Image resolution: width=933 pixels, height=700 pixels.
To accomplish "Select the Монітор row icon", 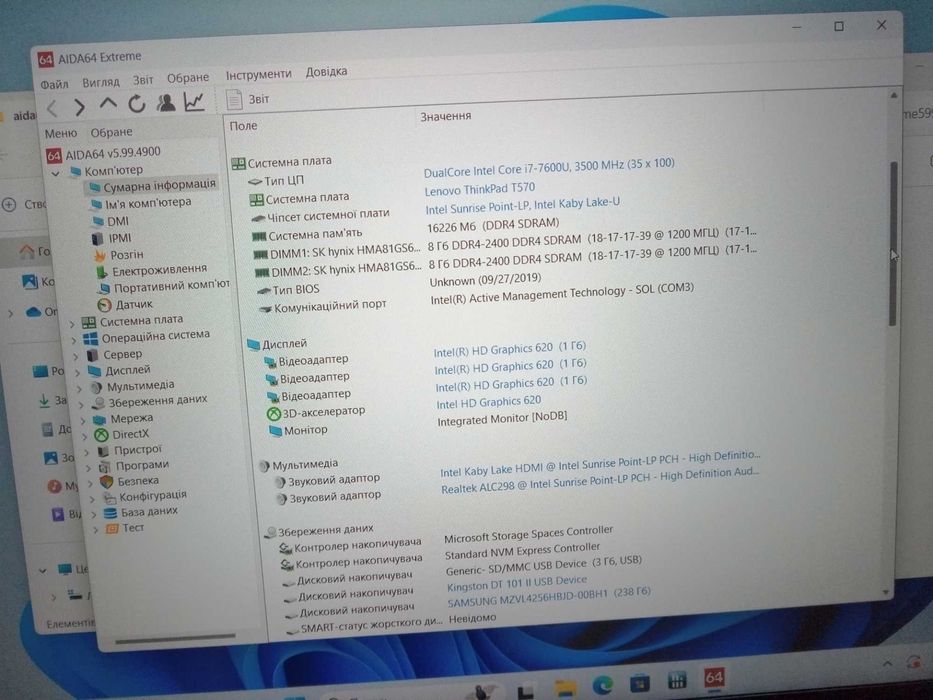I will tap(275, 430).
